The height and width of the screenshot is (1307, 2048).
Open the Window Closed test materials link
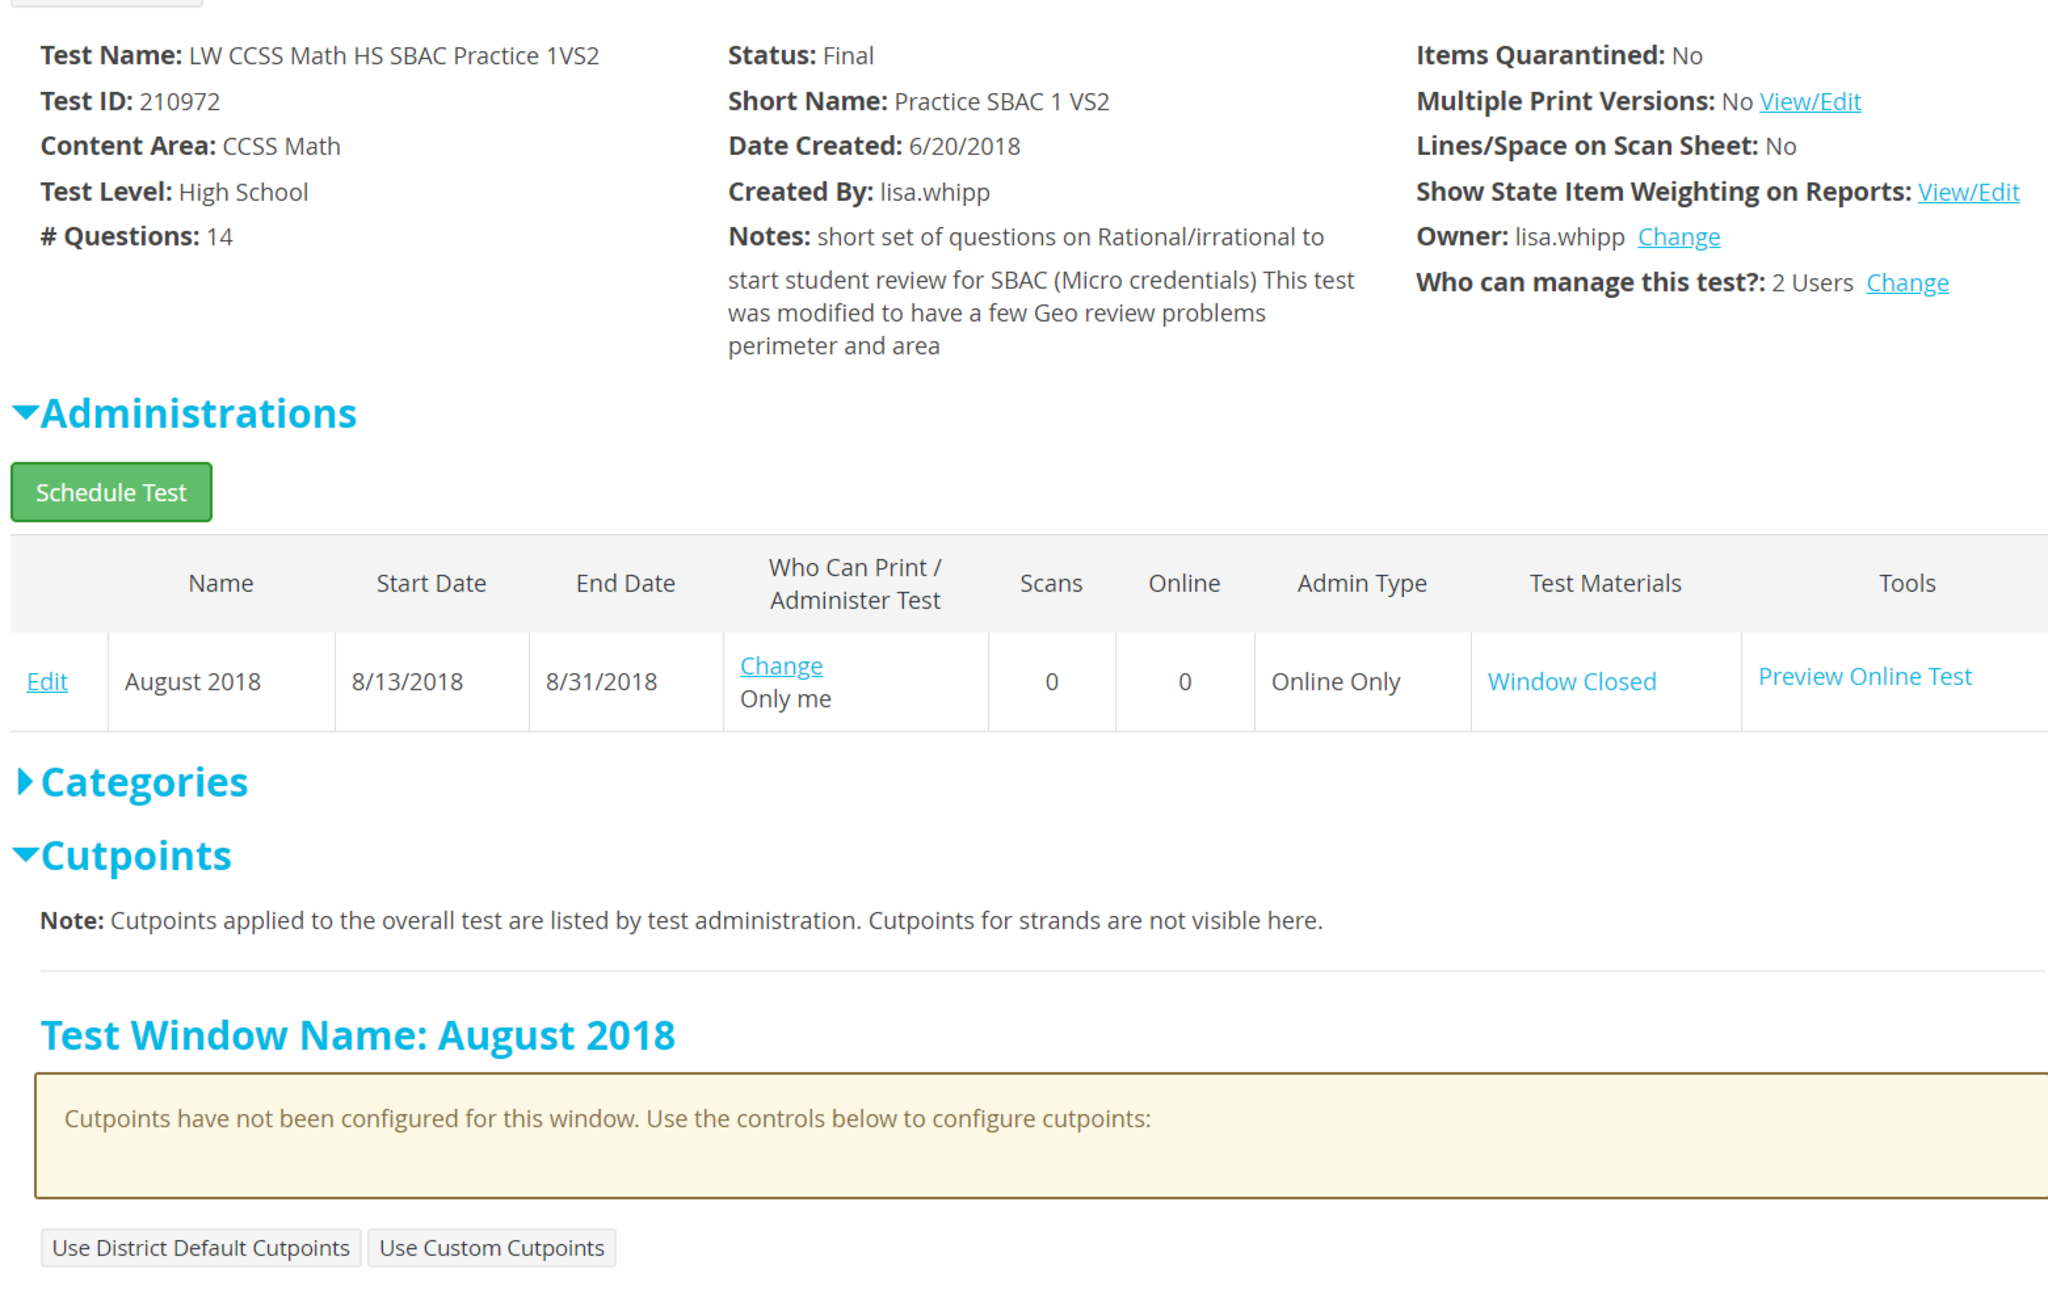point(1571,682)
